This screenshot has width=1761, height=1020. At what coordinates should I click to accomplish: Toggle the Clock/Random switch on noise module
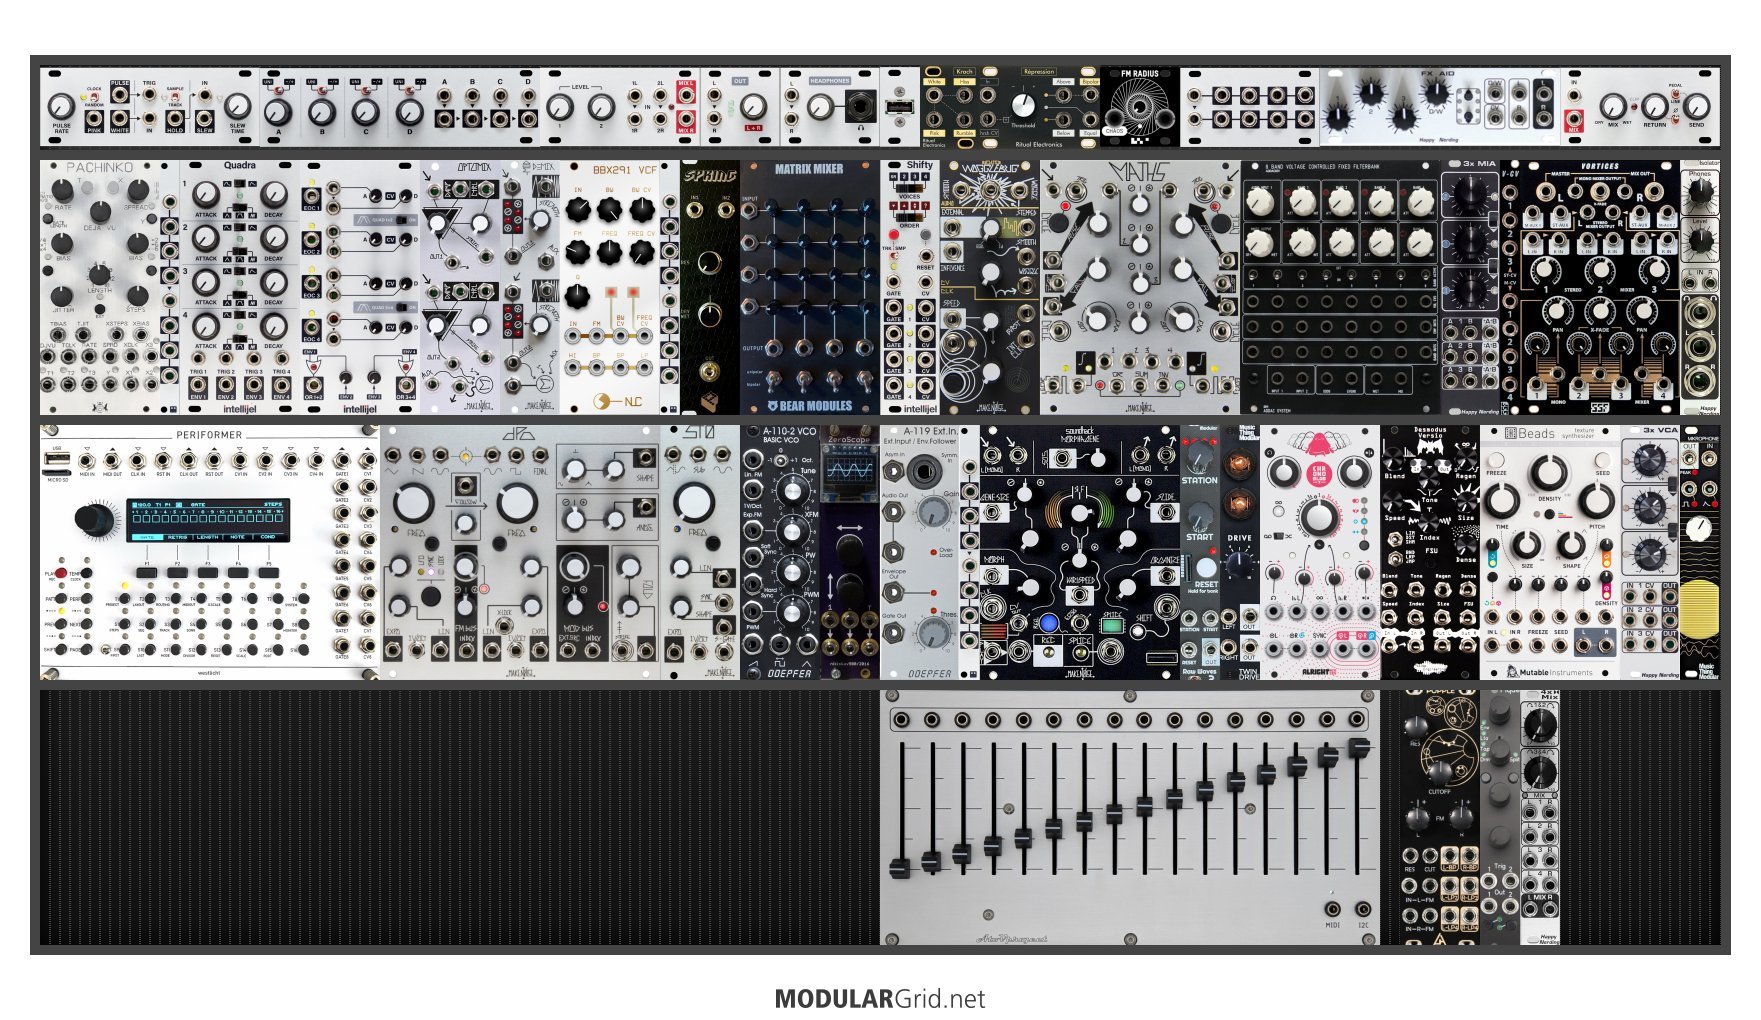pyautogui.click(x=94, y=96)
